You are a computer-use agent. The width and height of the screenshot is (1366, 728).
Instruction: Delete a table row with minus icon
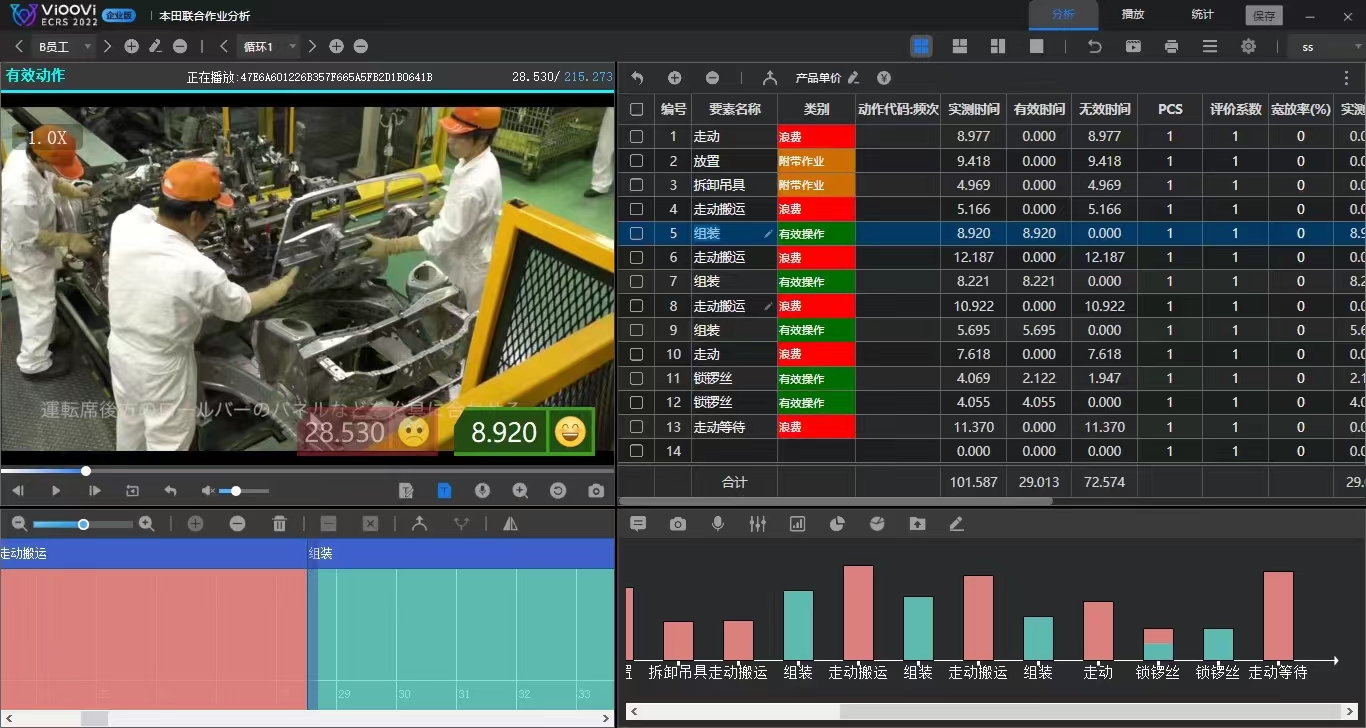tap(712, 78)
